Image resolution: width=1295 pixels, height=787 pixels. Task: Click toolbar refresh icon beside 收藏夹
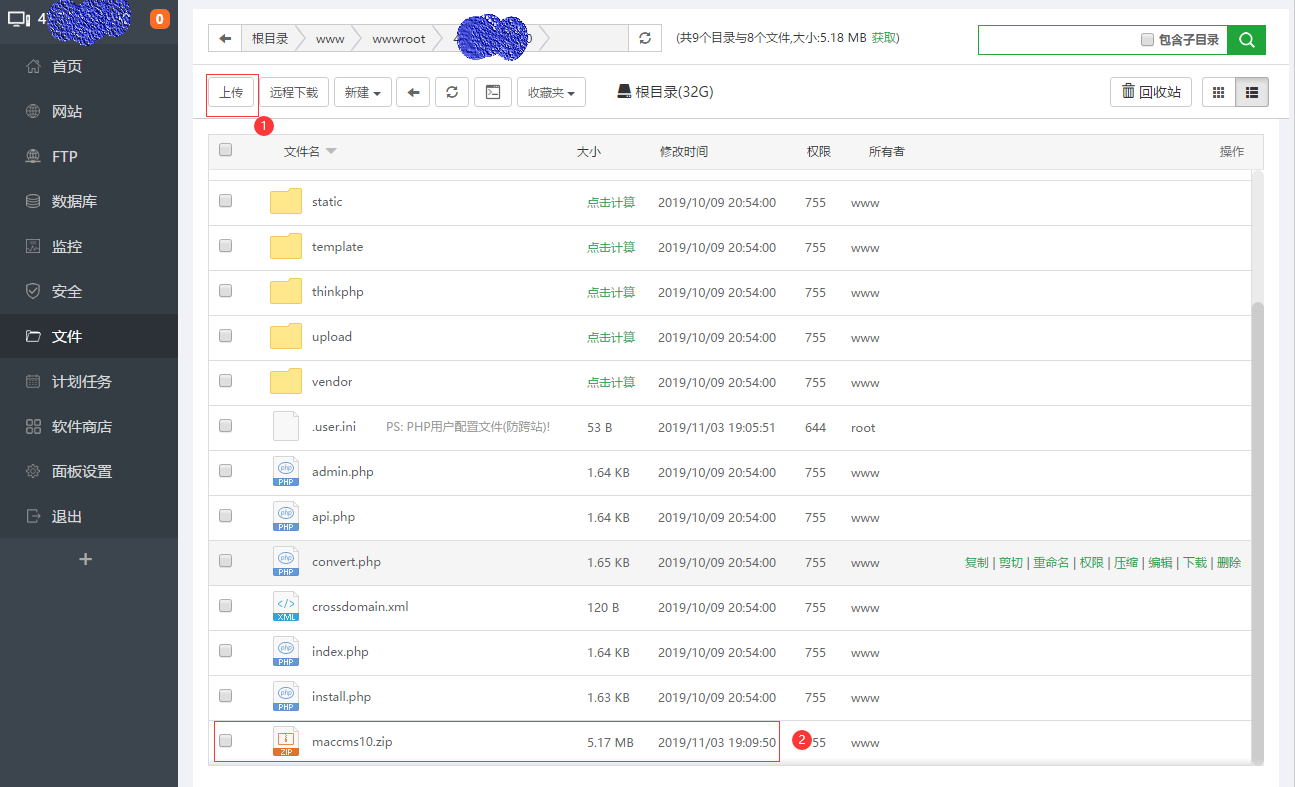pyautogui.click(x=452, y=92)
